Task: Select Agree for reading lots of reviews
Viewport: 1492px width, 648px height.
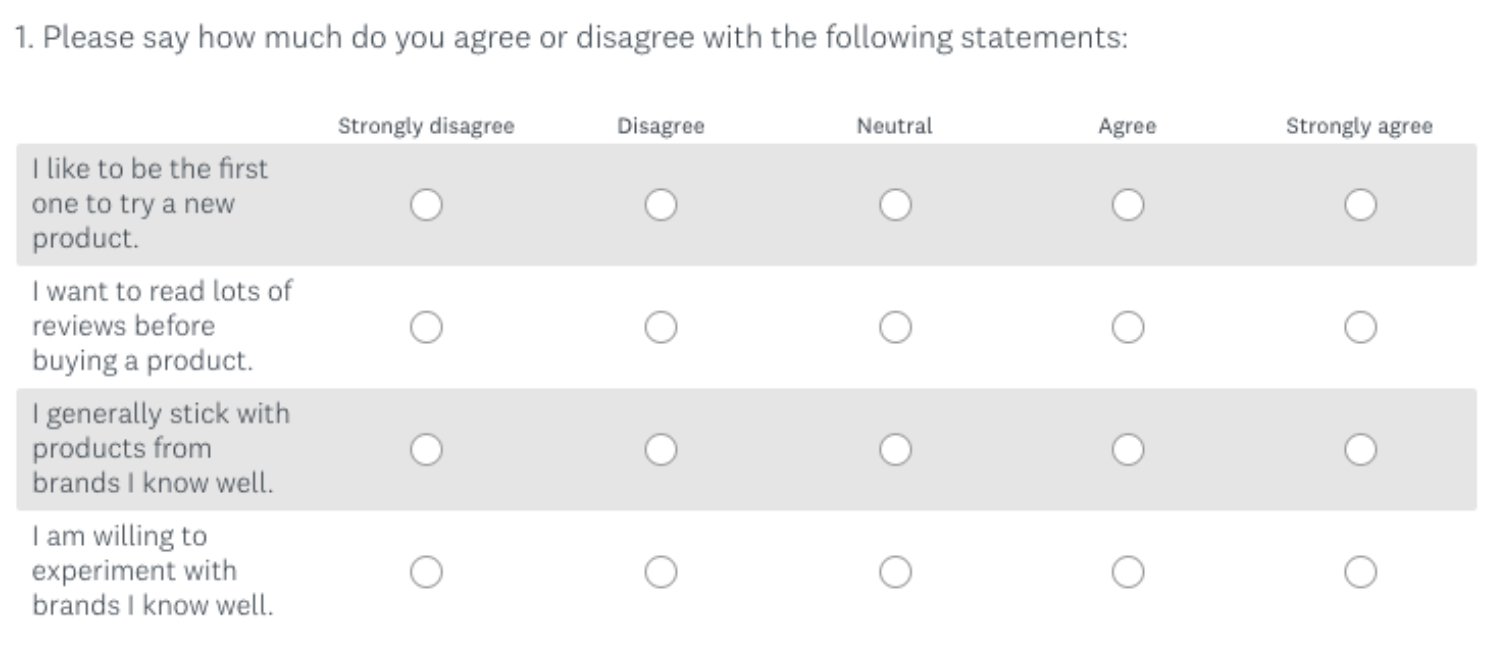Action: coord(1129,324)
